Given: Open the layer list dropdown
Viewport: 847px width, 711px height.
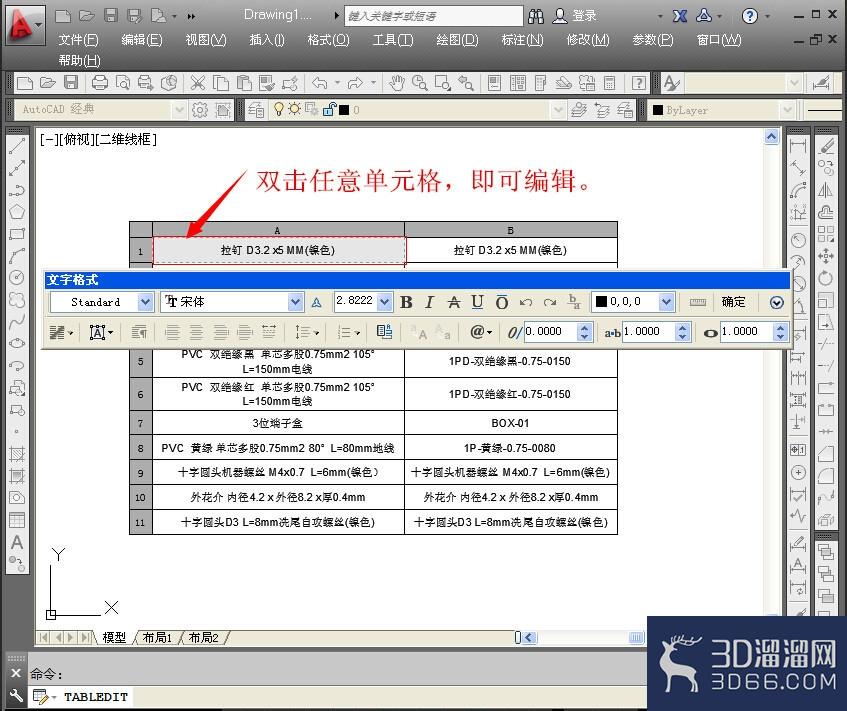Looking at the screenshot, I should [x=558, y=110].
